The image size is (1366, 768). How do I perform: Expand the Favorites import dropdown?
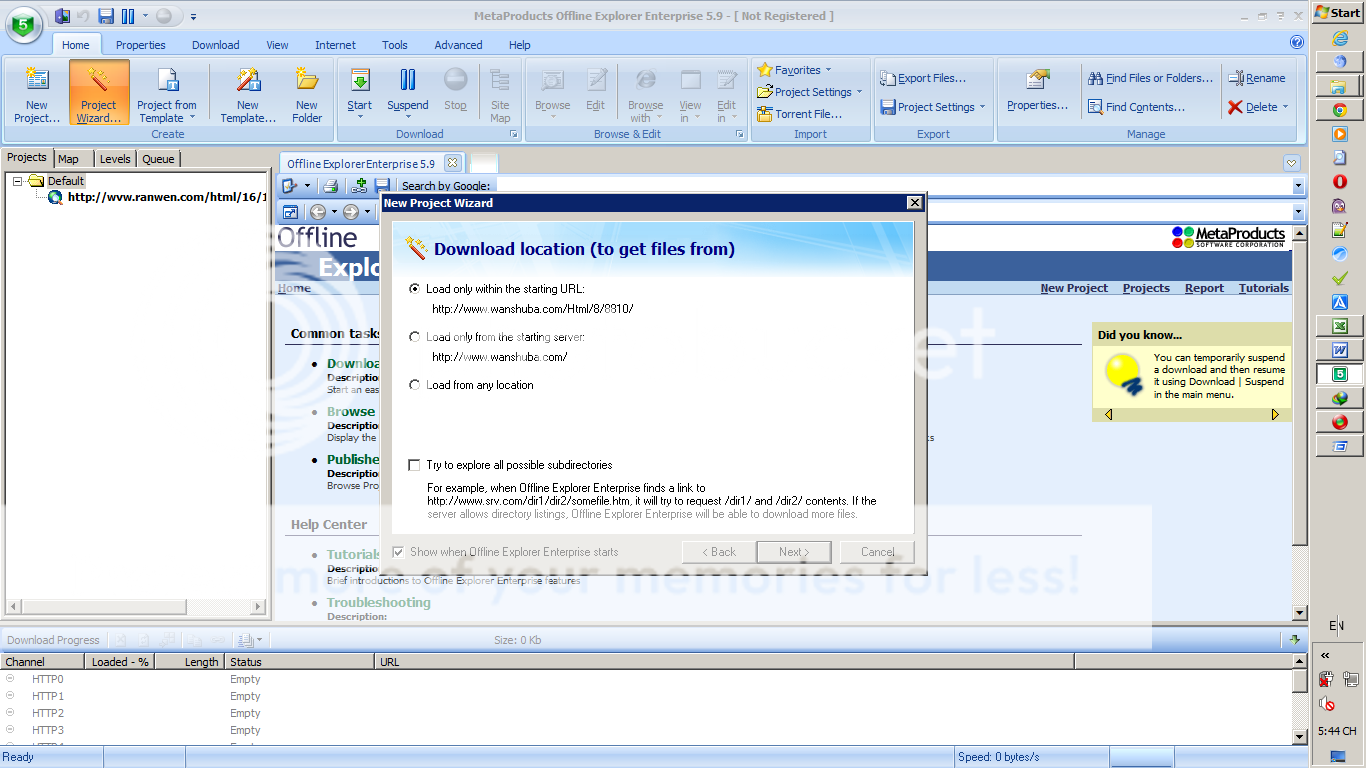coord(828,70)
